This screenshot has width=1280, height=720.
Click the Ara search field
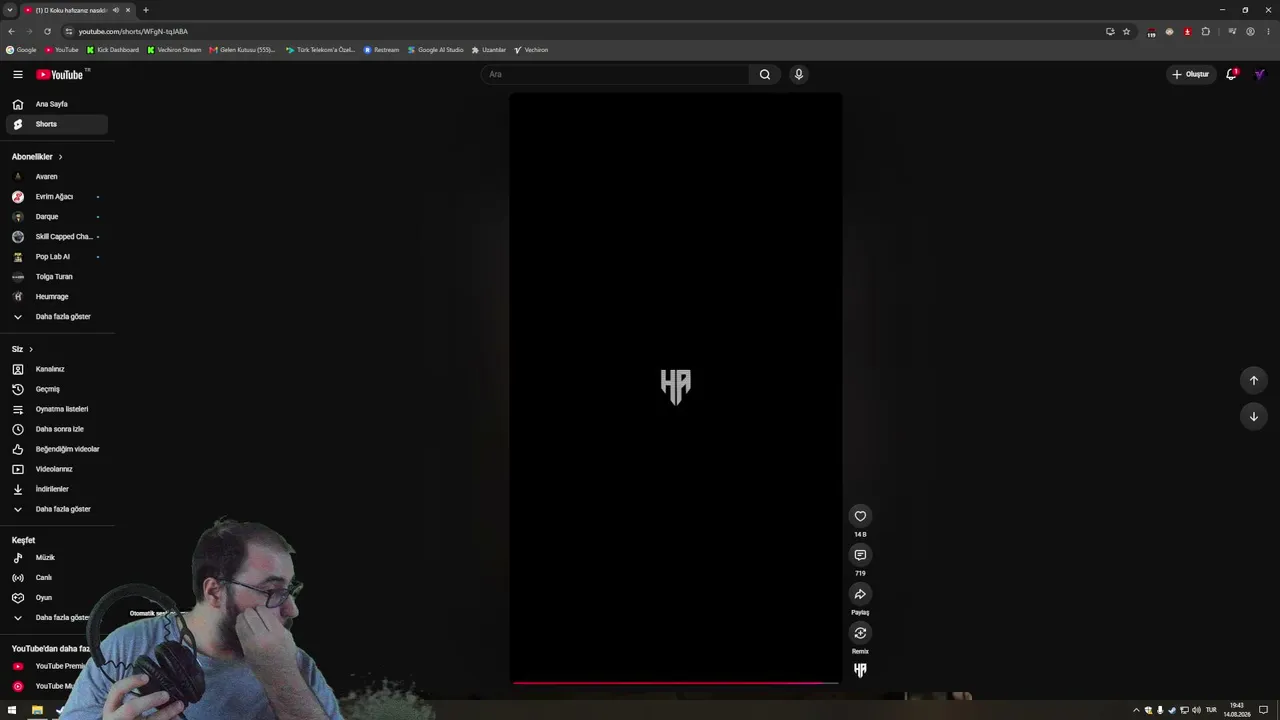(x=615, y=74)
